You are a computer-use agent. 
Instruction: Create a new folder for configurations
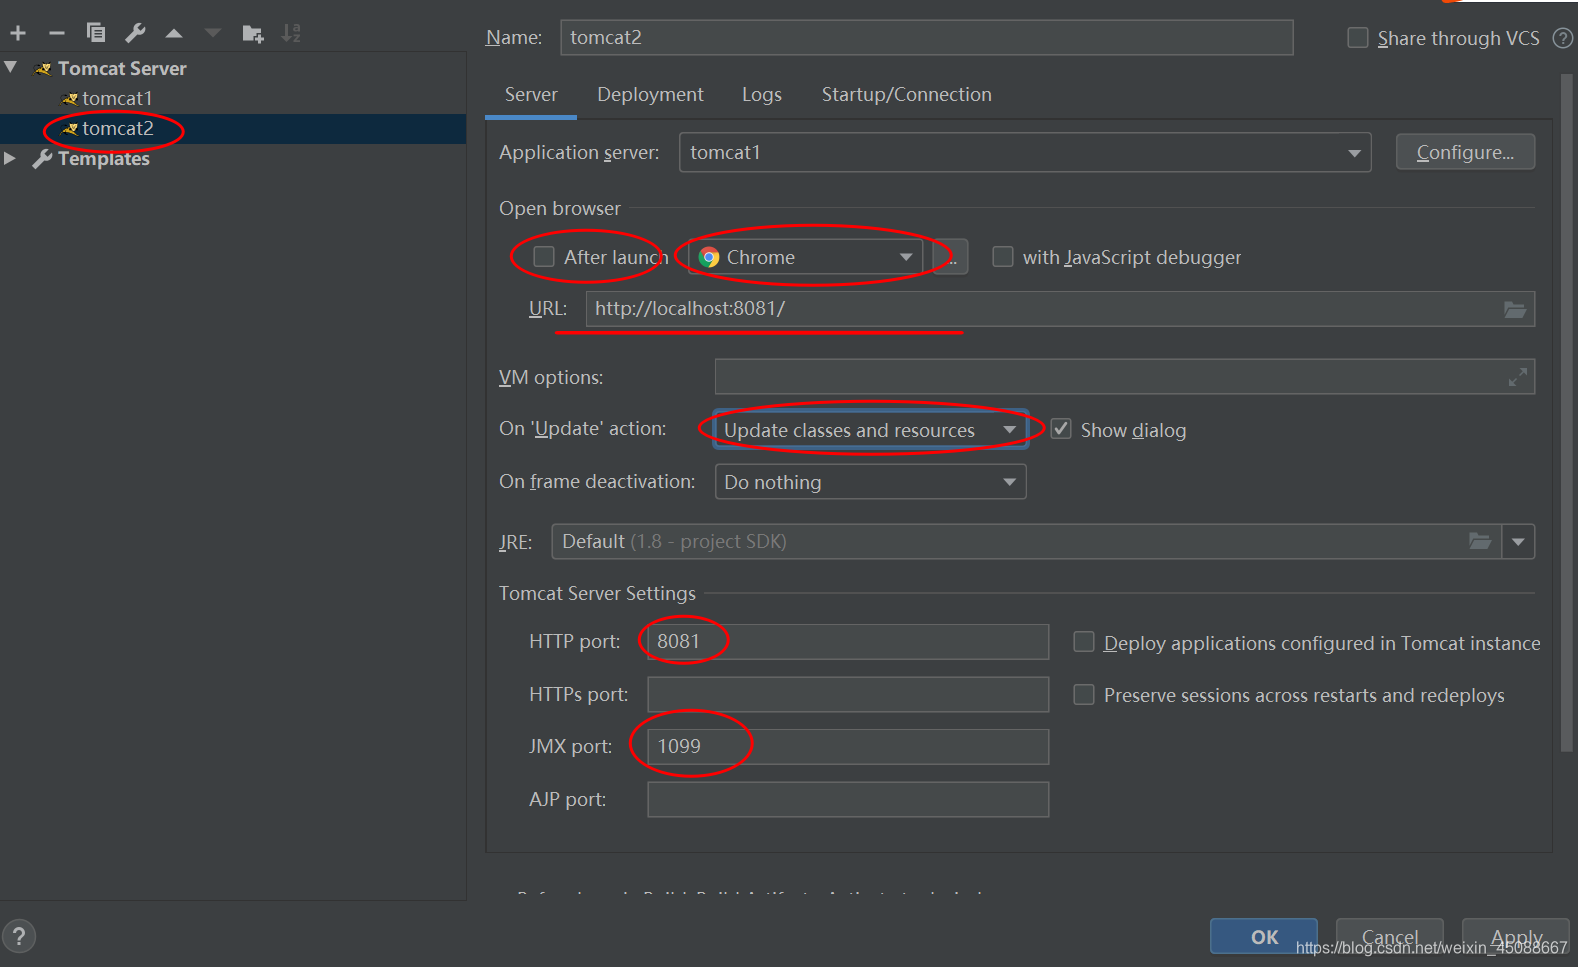tap(252, 33)
